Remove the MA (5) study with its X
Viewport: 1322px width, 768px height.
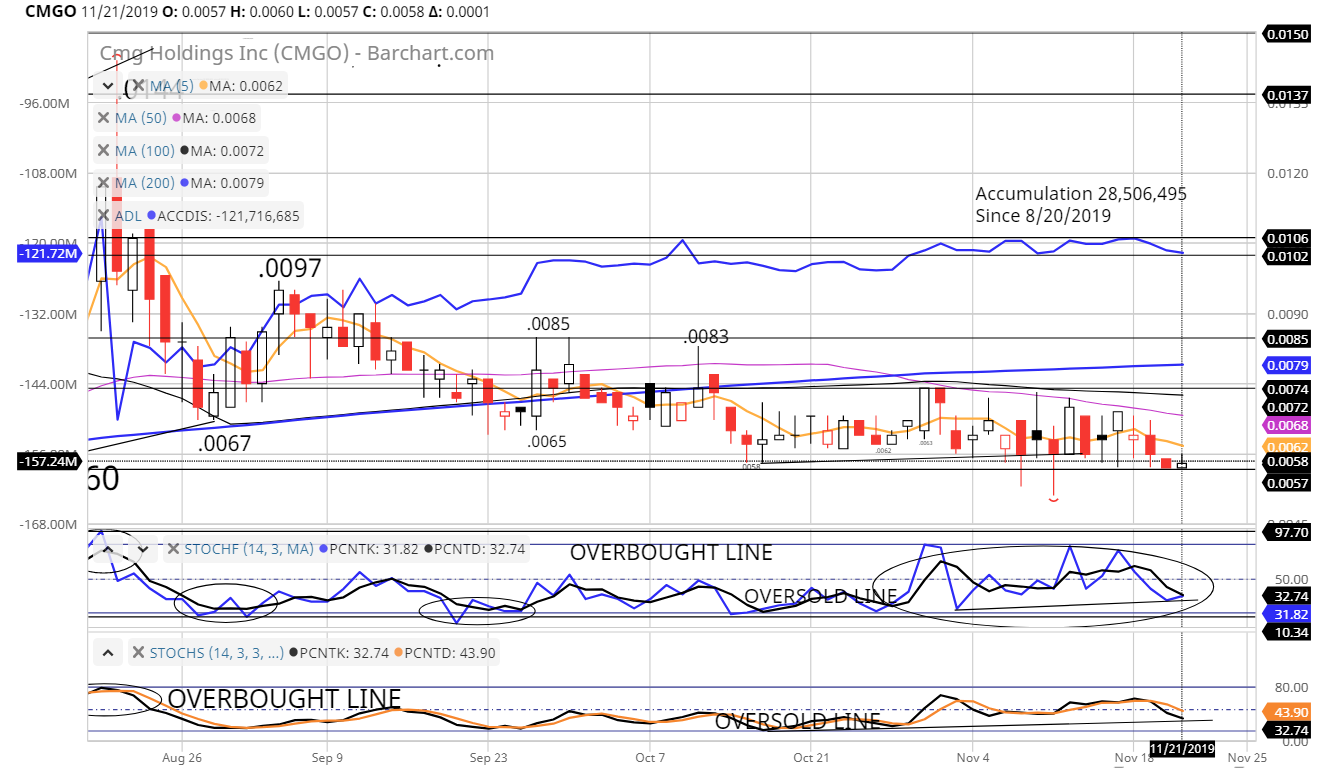(138, 86)
